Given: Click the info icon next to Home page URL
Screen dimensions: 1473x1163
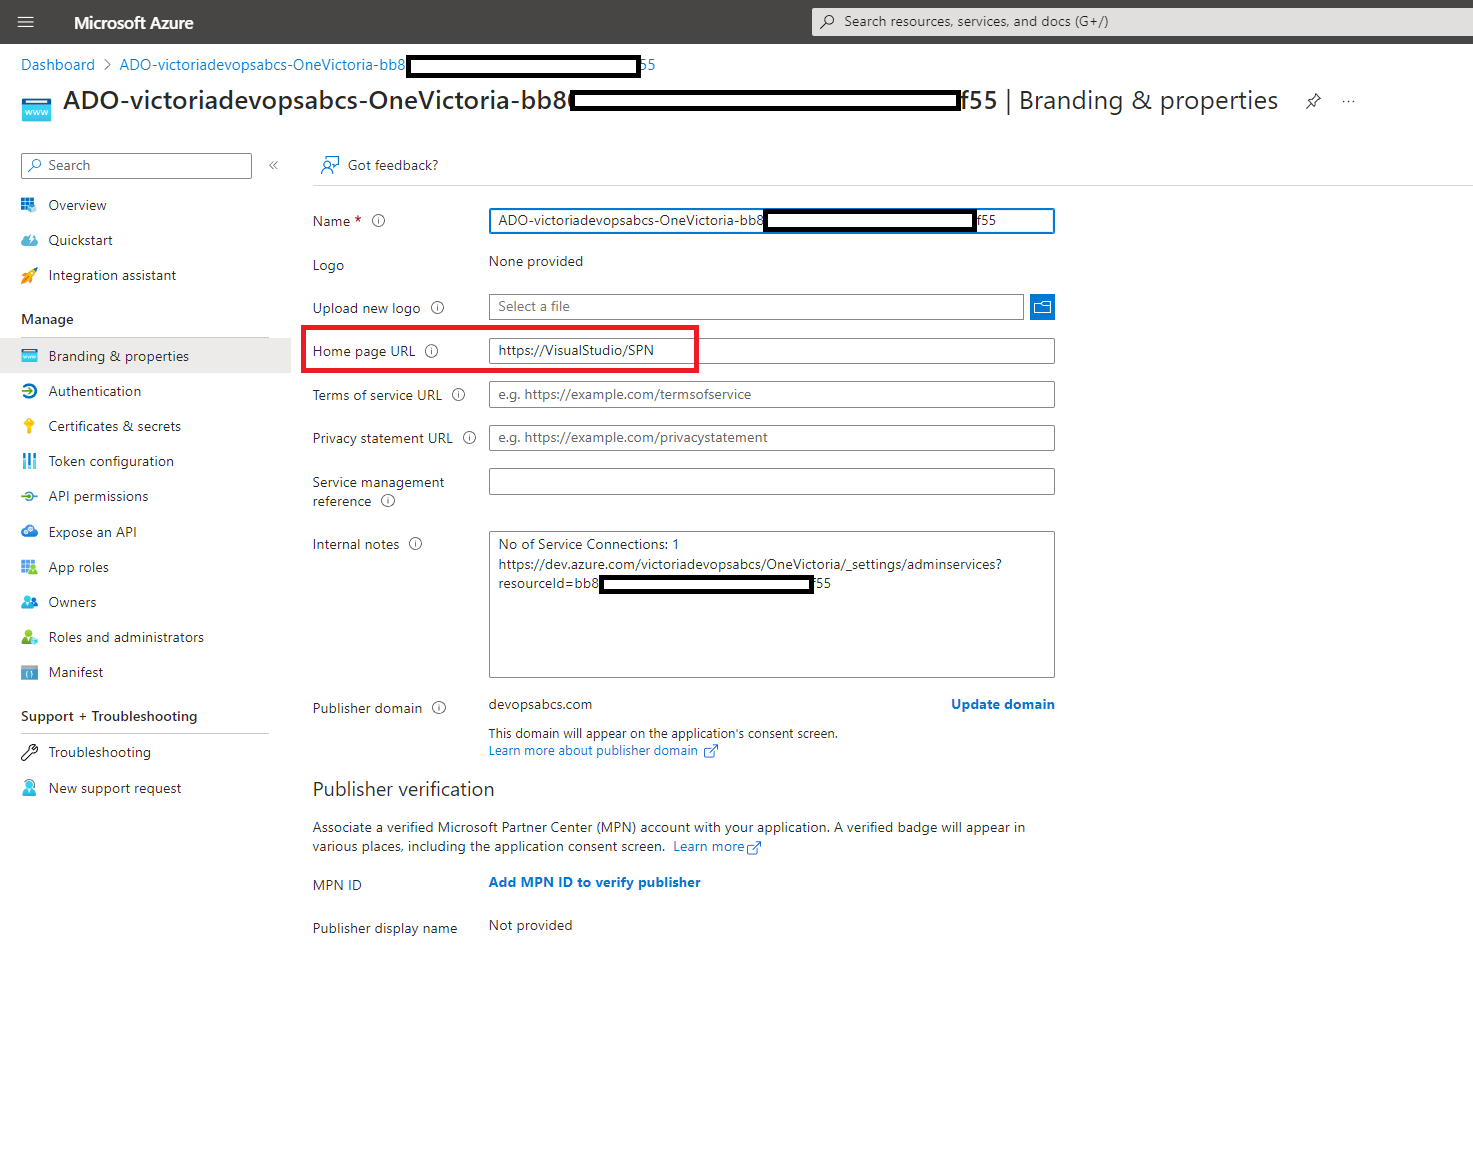Looking at the screenshot, I should [432, 351].
